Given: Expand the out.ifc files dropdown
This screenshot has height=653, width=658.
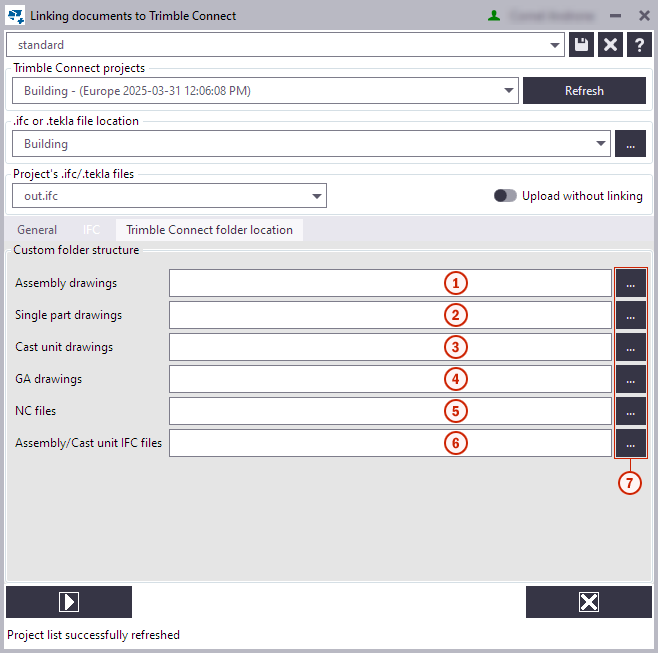Looking at the screenshot, I should pyautogui.click(x=317, y=196).
